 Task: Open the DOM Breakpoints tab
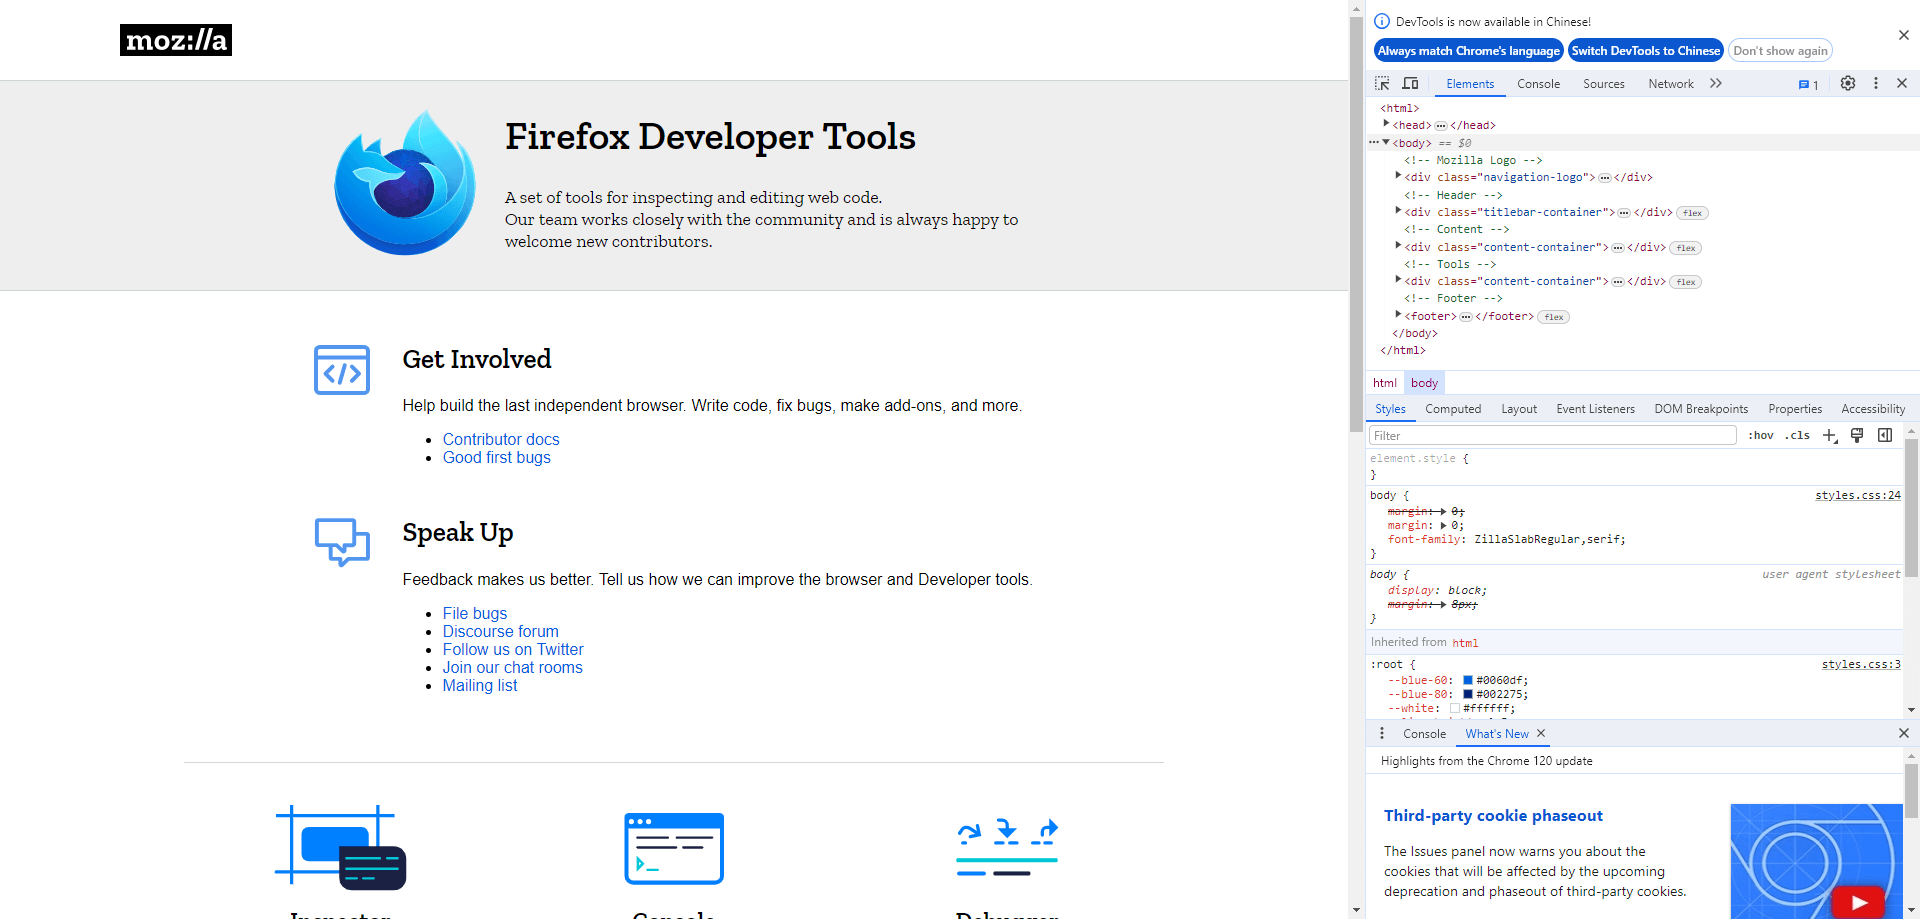click(1701, 409)
